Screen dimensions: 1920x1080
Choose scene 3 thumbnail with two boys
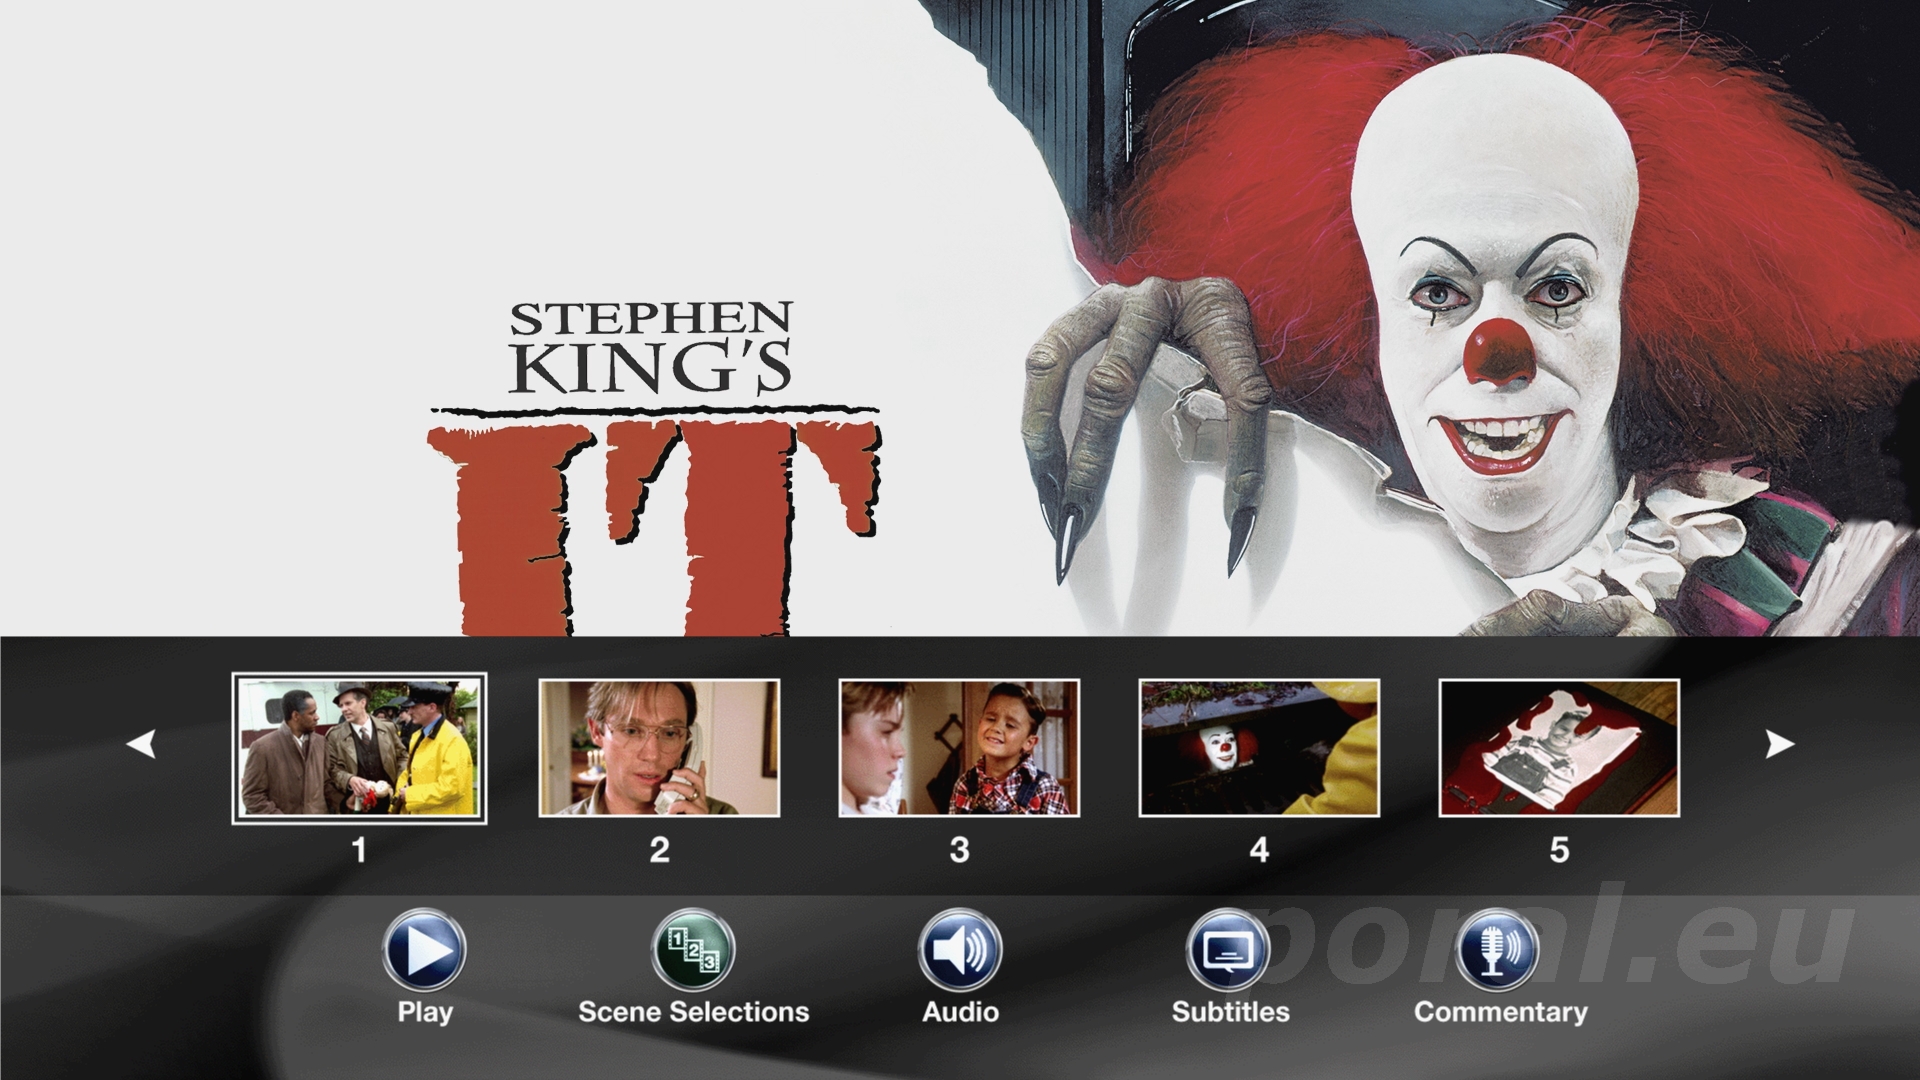point(959,748)
